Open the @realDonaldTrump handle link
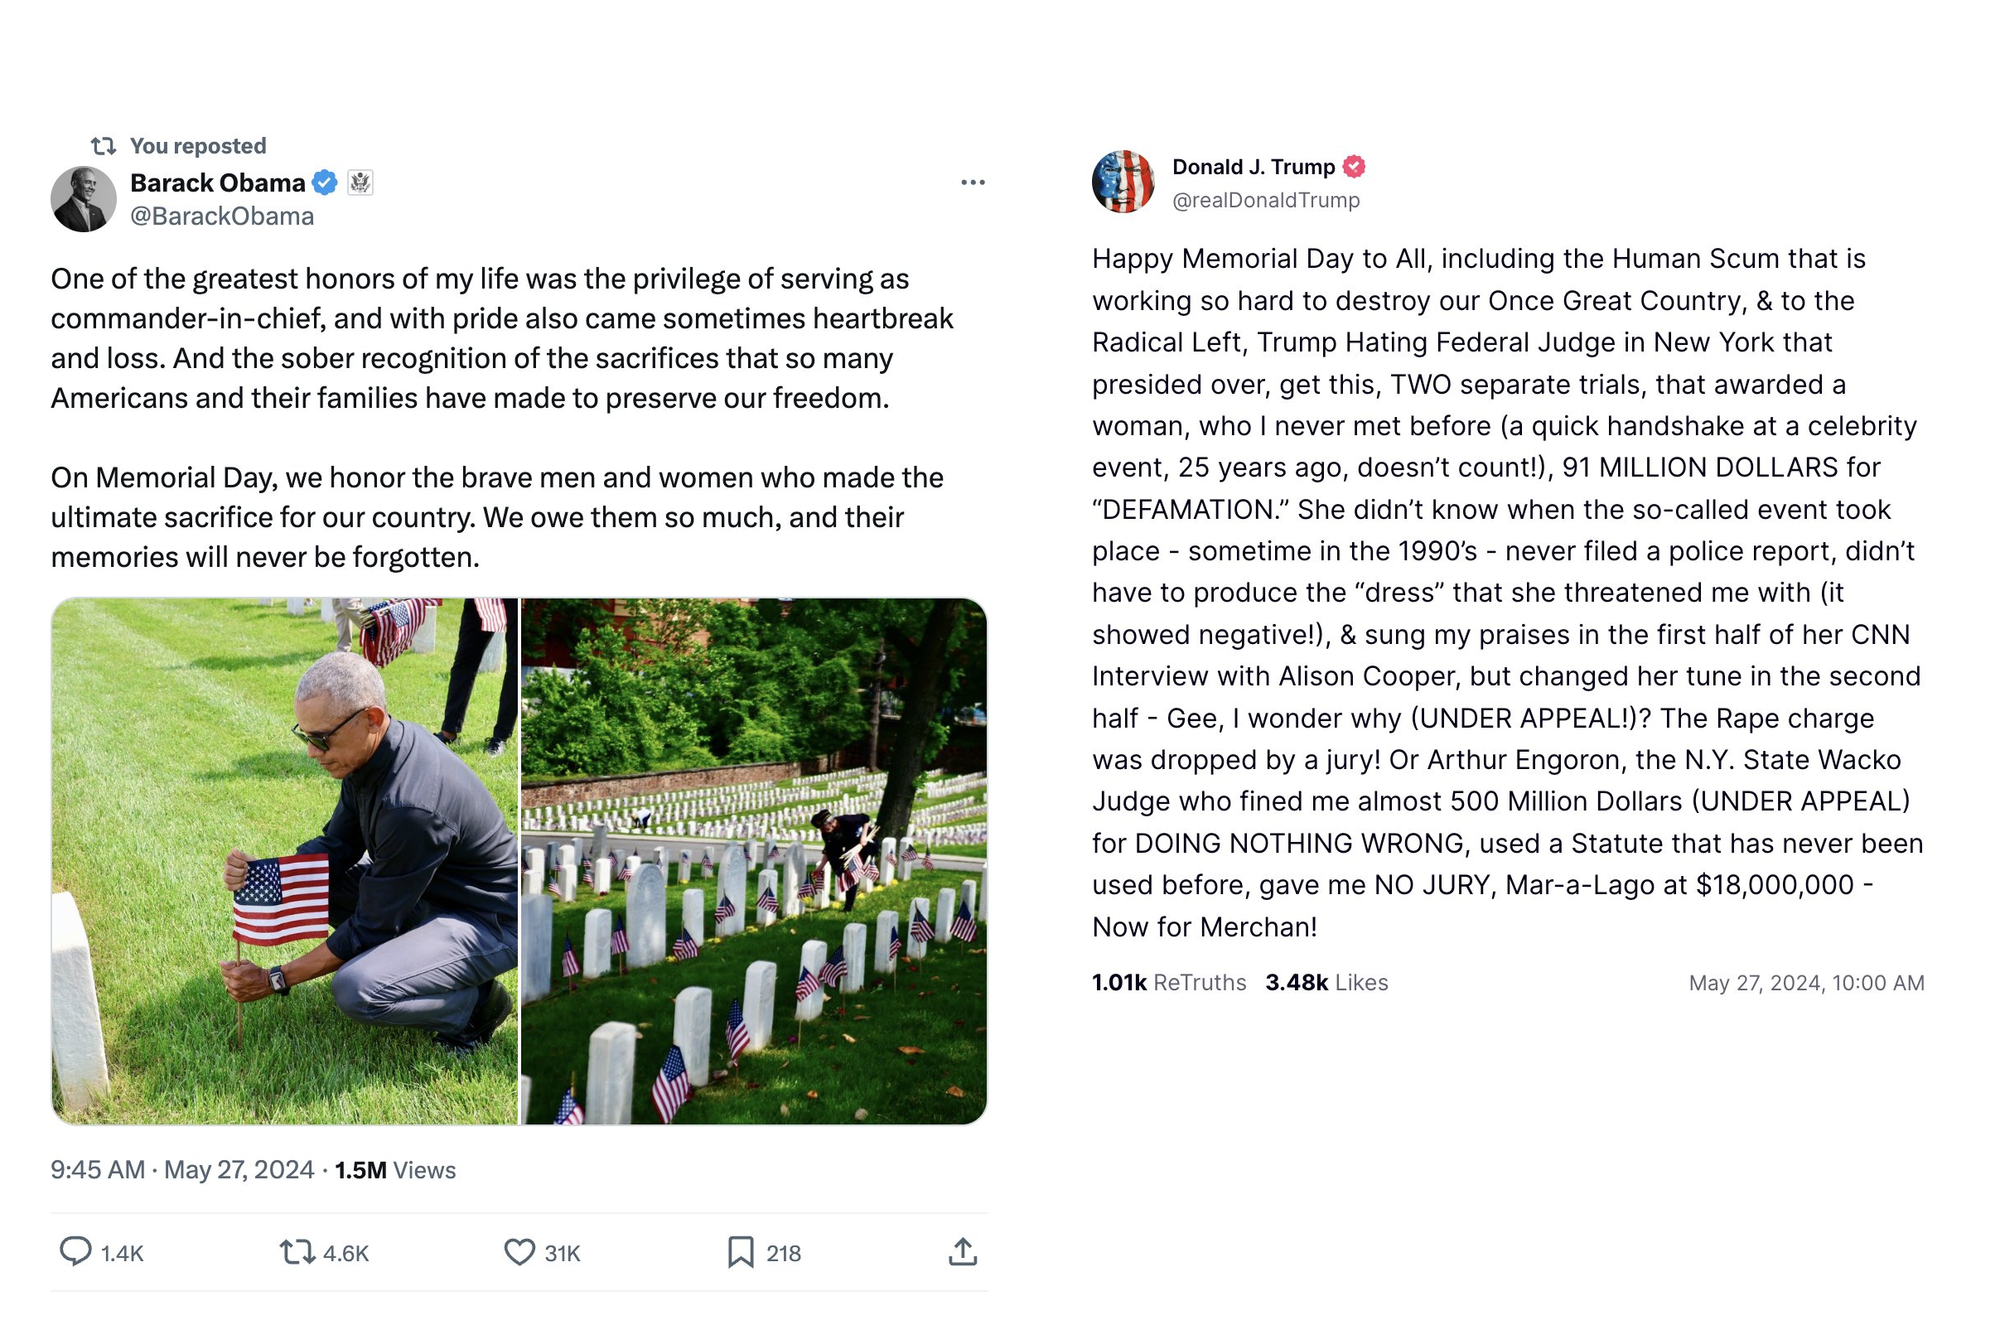Viewport: 2000px width, 1336px height. point(1266,200)
